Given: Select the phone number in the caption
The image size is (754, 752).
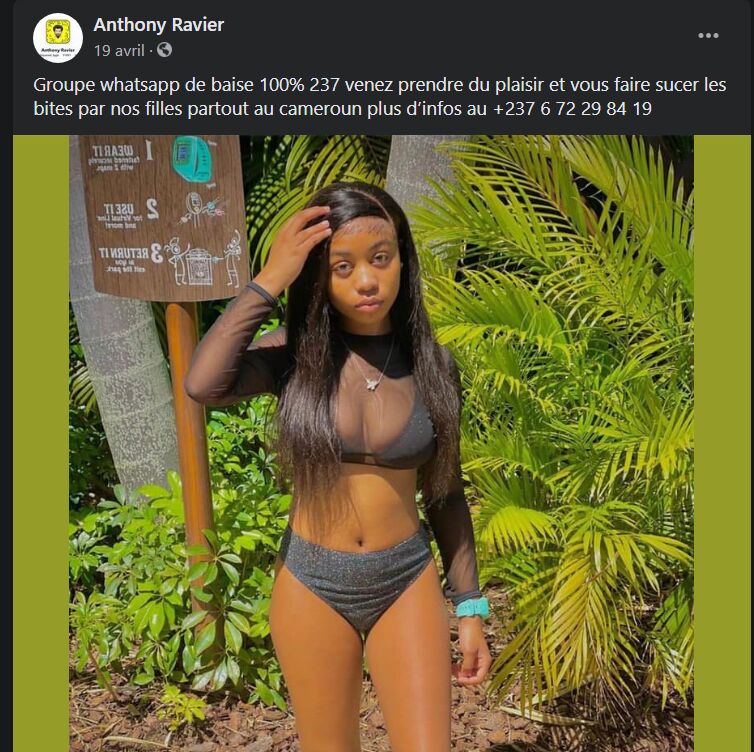Looking at the screenshot, I should 572,109.
